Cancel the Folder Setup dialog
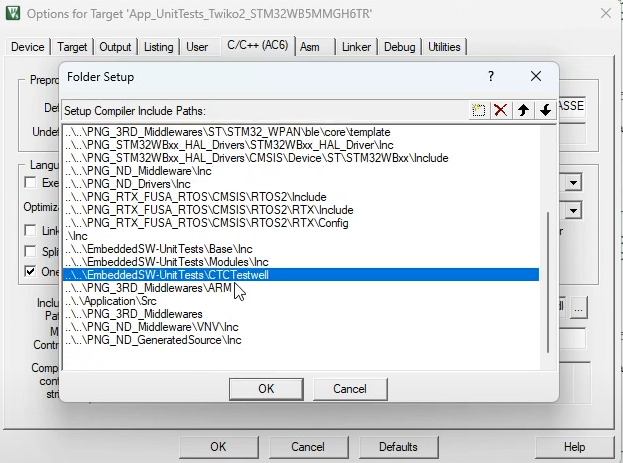 tap(350, 389)
